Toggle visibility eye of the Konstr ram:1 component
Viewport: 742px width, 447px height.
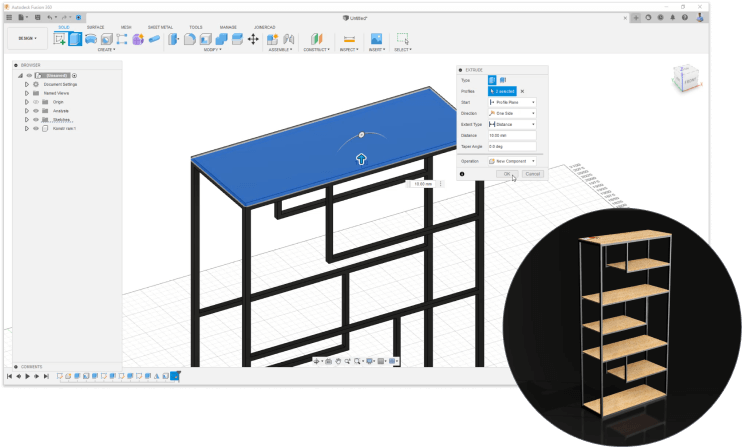click(35, 129)
